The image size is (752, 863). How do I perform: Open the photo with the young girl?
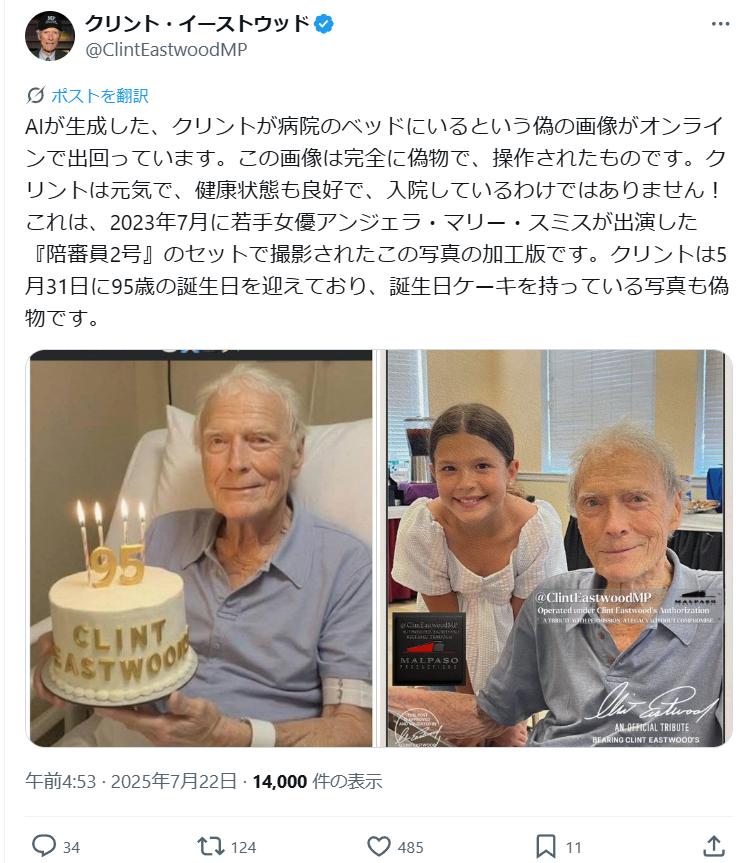(556, 548)
